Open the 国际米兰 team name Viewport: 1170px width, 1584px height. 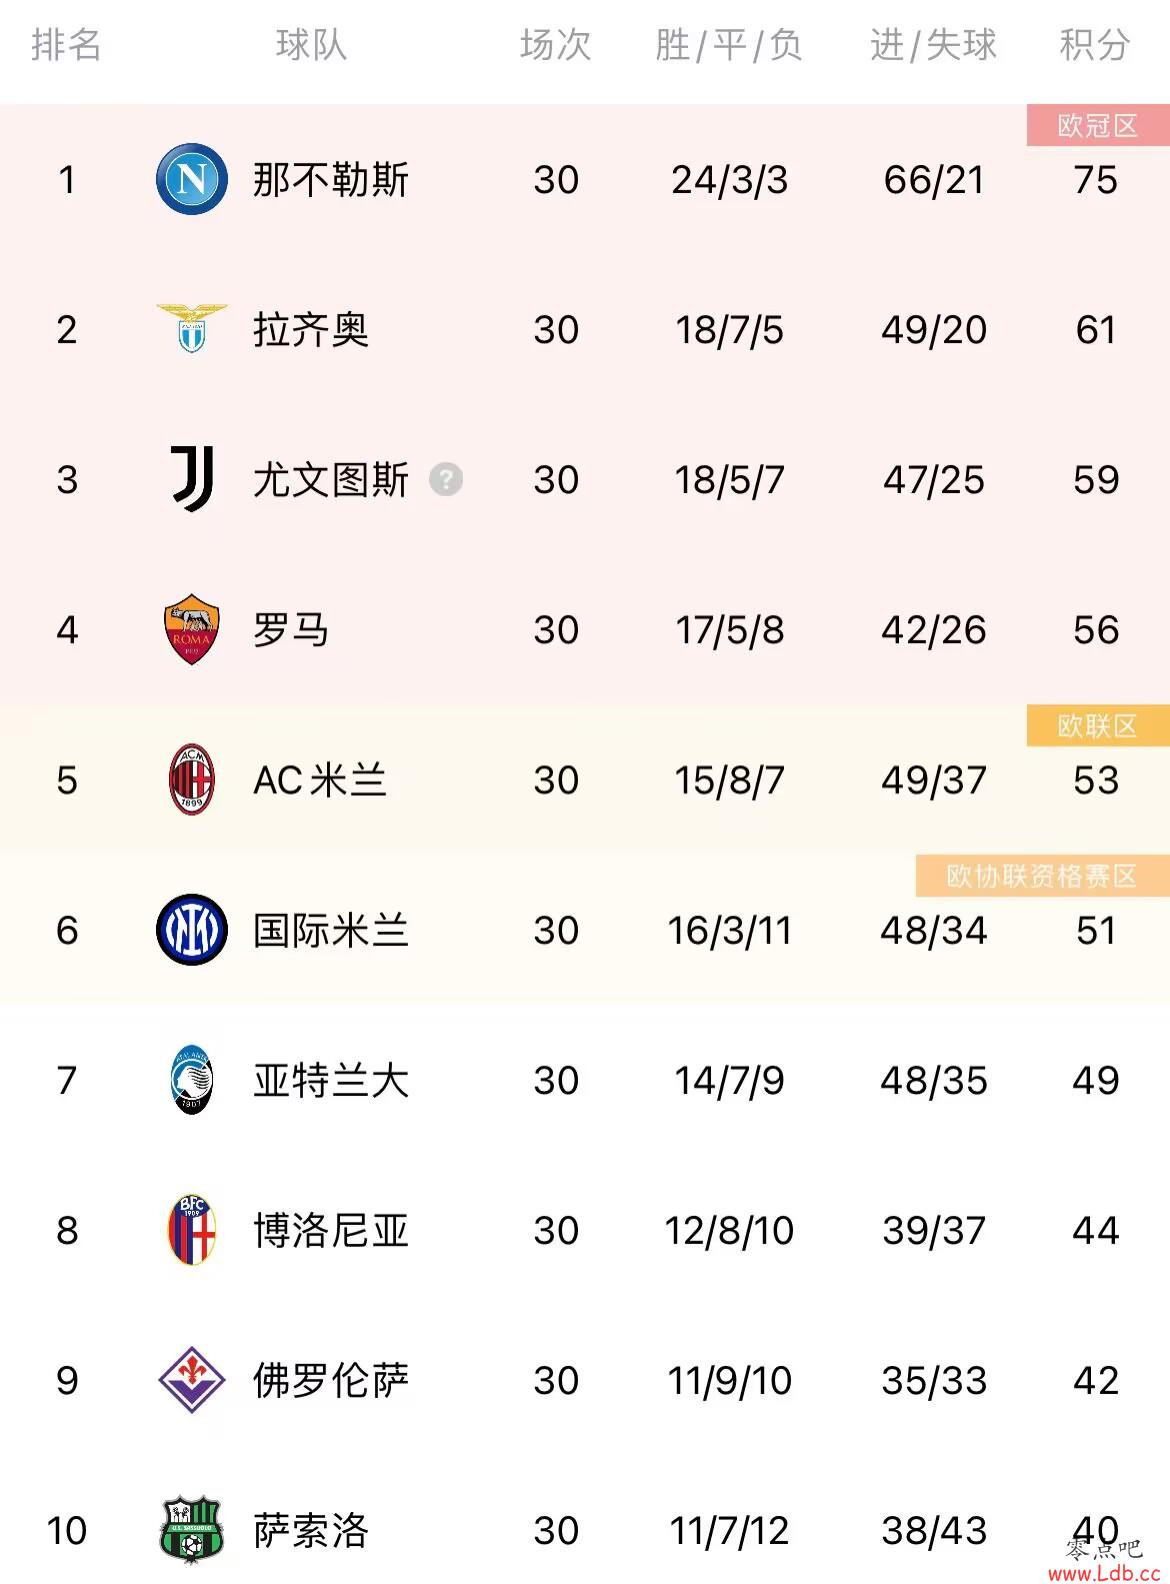coord(331,930)
